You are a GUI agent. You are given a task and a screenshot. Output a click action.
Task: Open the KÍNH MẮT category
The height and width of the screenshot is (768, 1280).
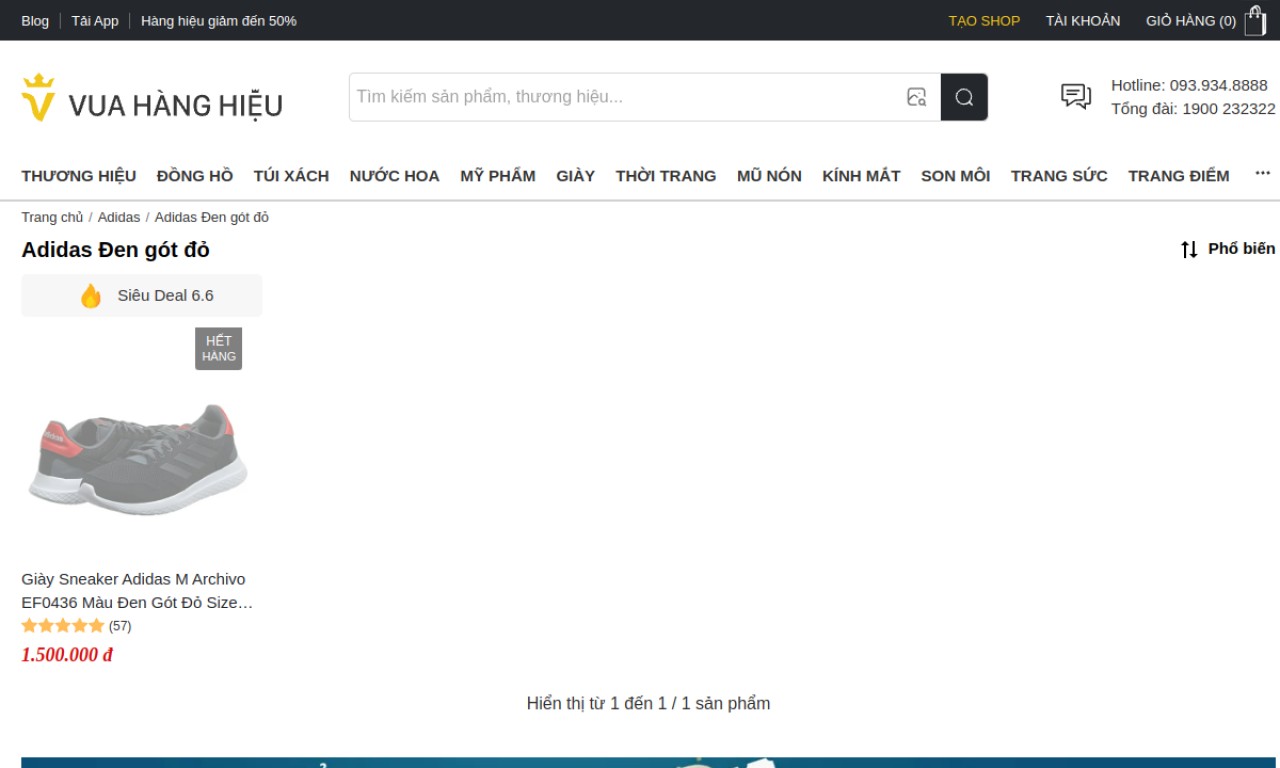[861, 176]
